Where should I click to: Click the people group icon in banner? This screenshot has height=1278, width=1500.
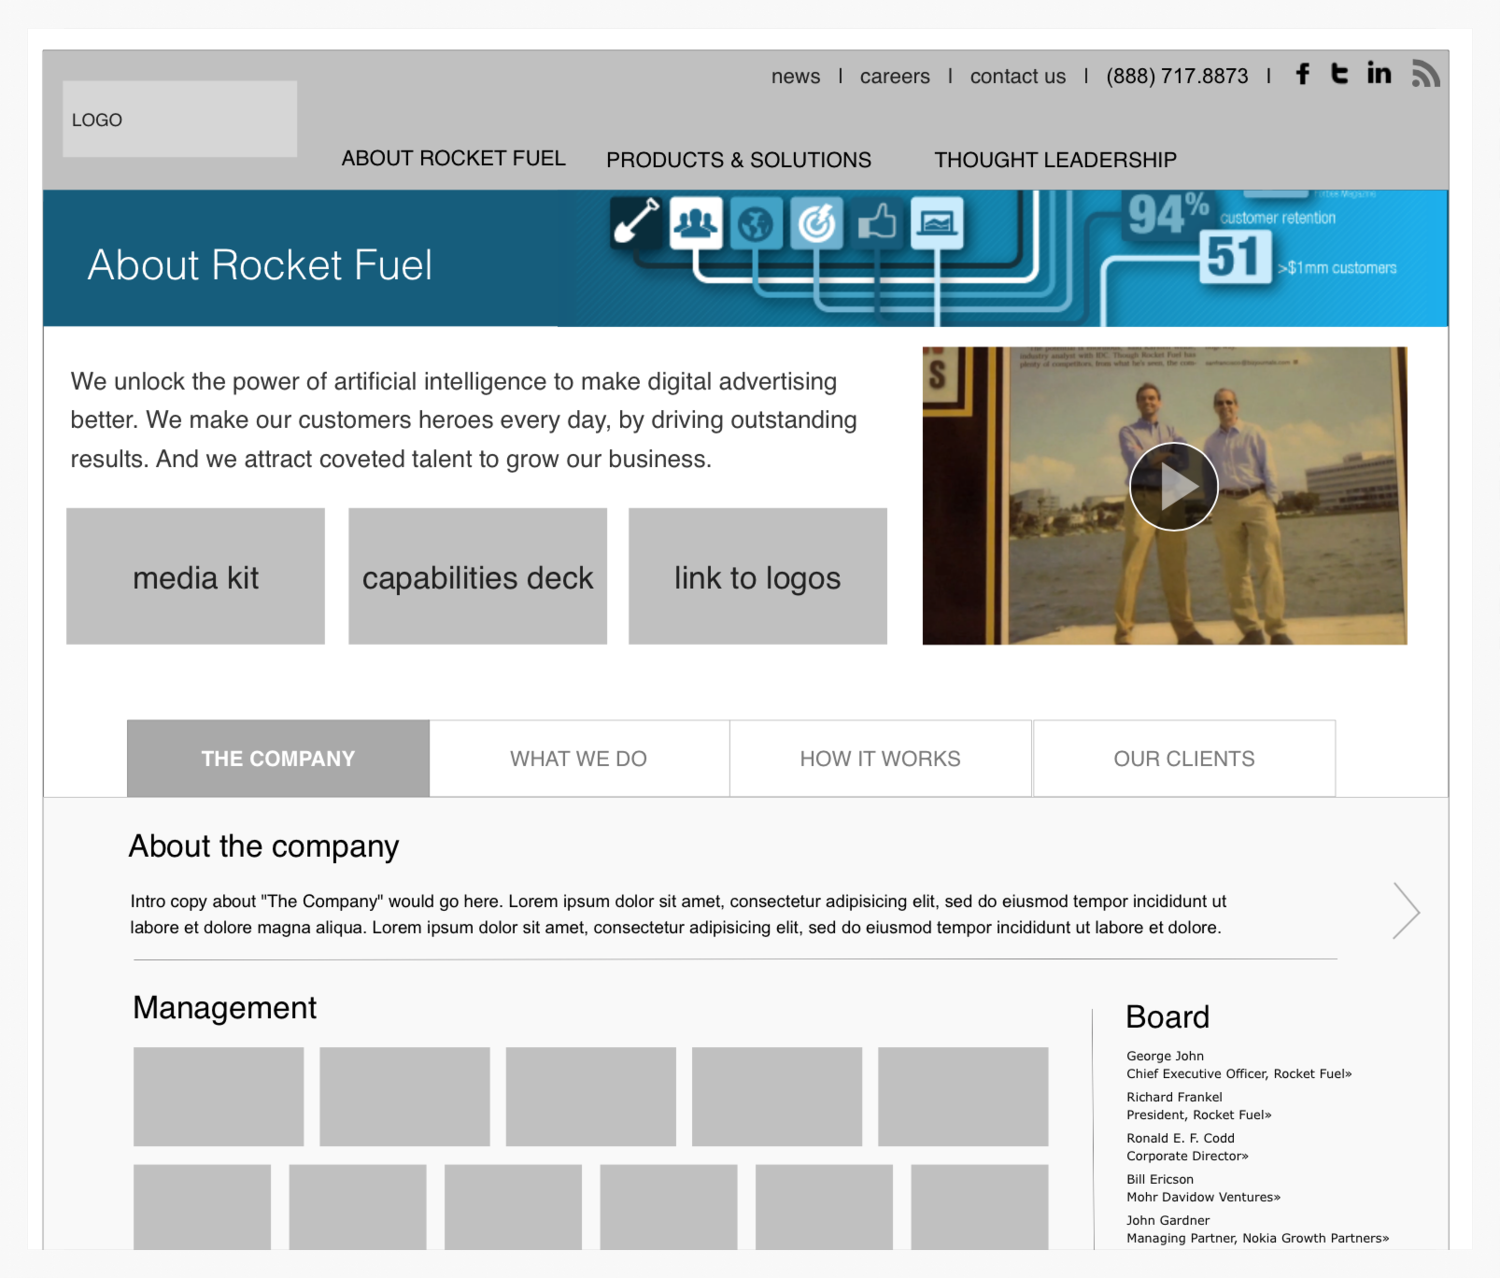[x=696, y=222]
